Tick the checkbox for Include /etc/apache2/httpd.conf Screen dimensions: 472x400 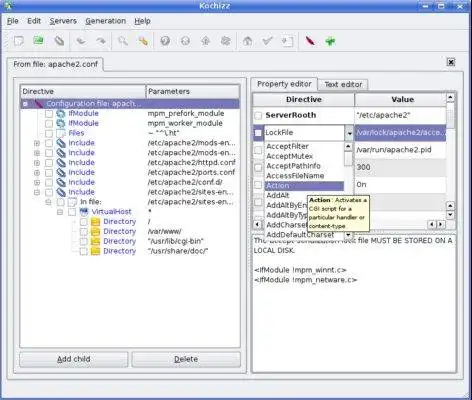pyautogui.click(x=49, y=163)
